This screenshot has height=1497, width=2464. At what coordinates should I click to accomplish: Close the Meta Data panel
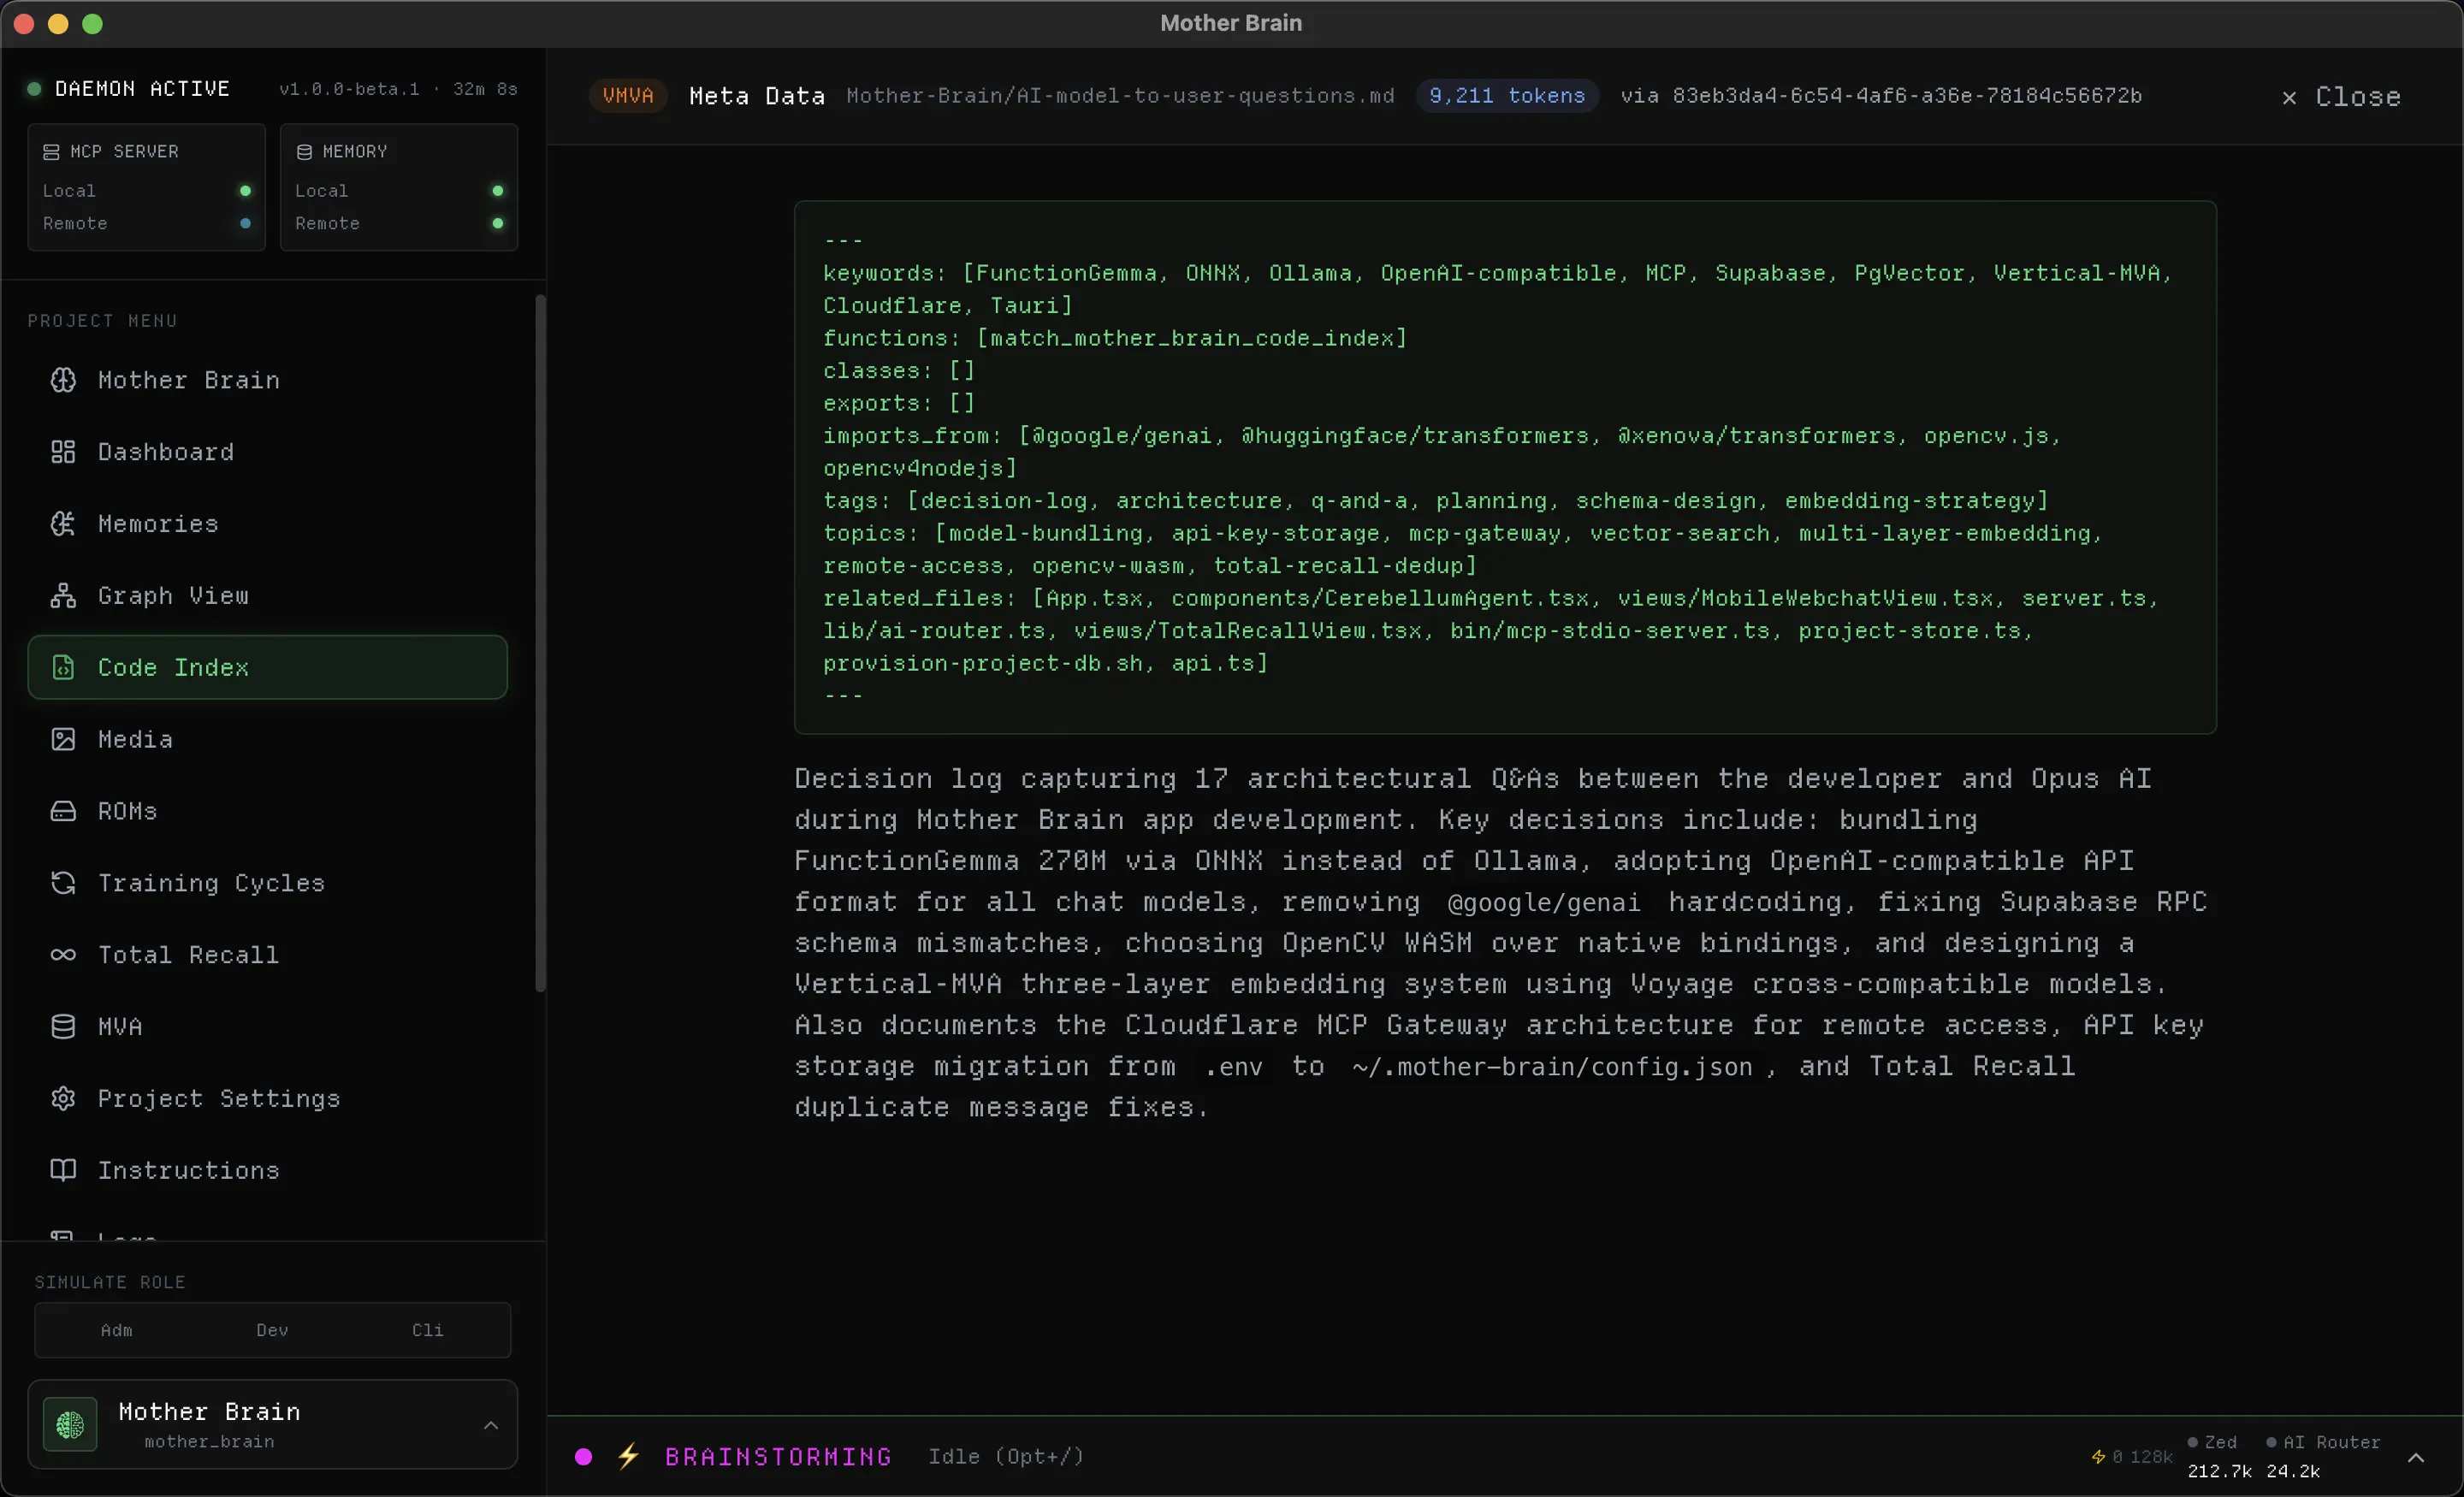[x=2341, y=97]
